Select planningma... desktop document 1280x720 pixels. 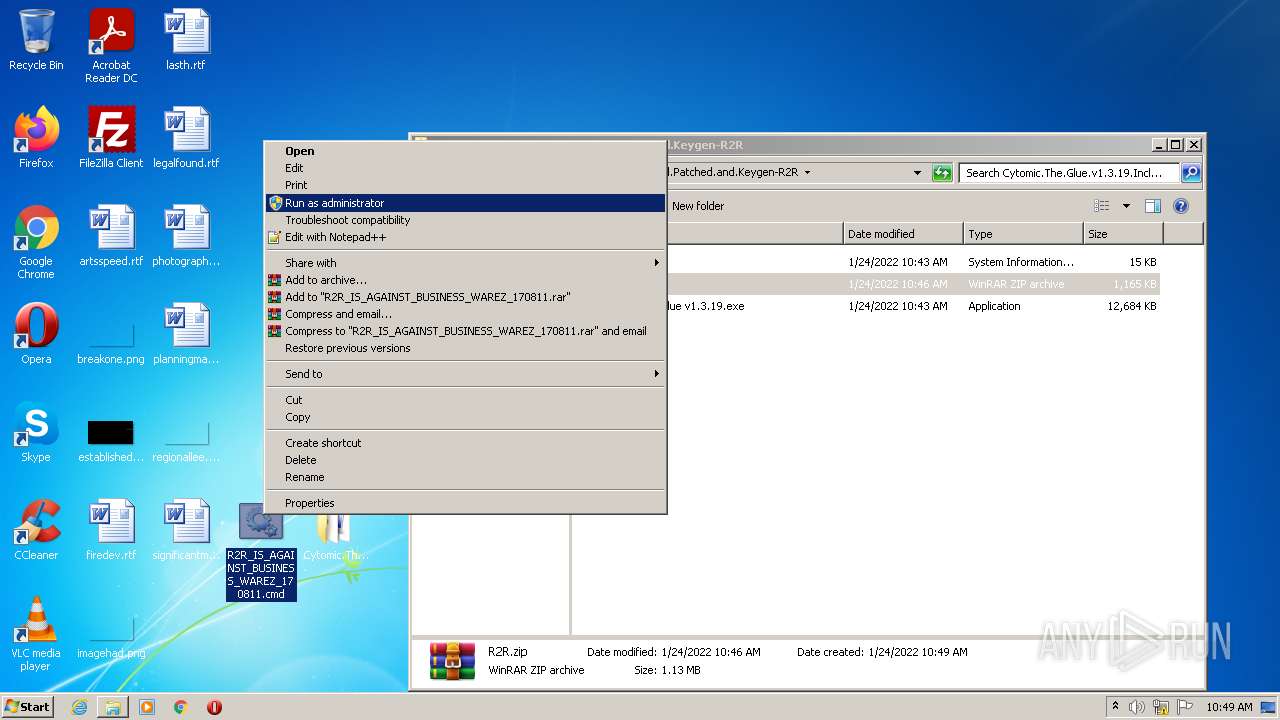click(186, 334)
